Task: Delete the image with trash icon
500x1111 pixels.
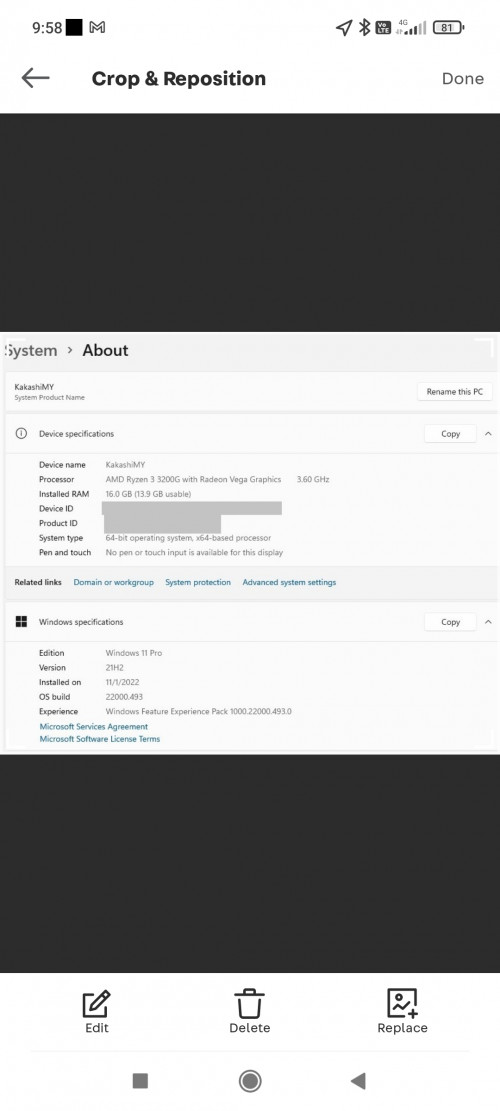Action: point(249,1012)
